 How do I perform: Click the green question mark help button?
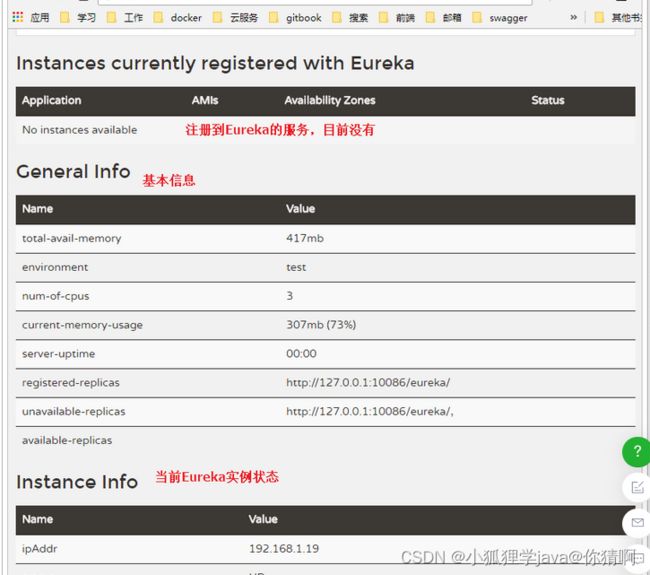(x=637, y=452)
